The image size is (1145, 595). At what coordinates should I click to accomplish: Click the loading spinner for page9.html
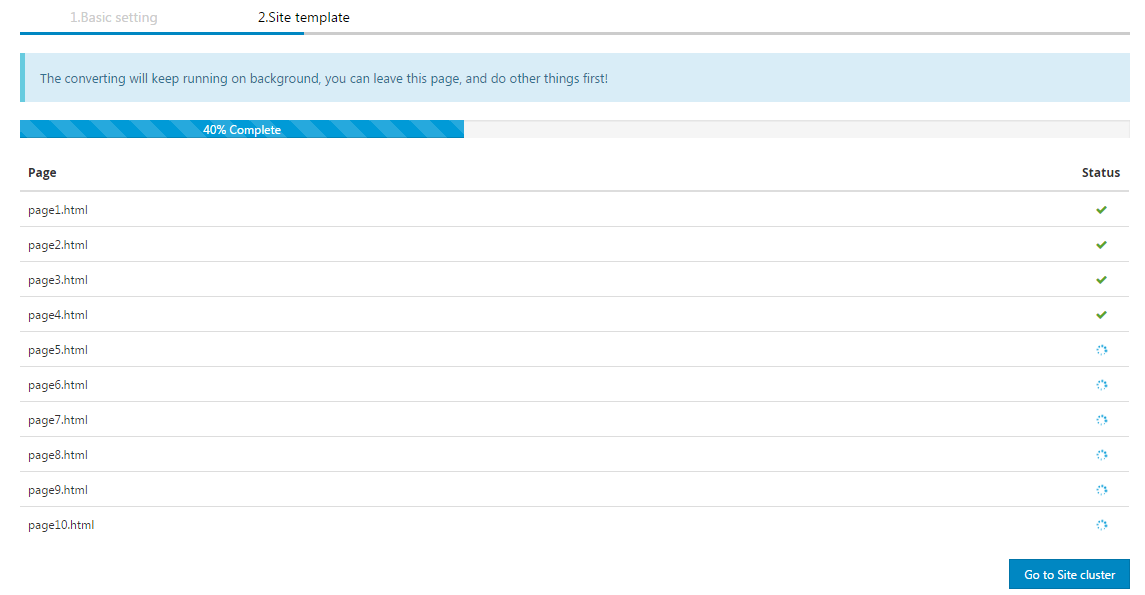coord(1101,490)
